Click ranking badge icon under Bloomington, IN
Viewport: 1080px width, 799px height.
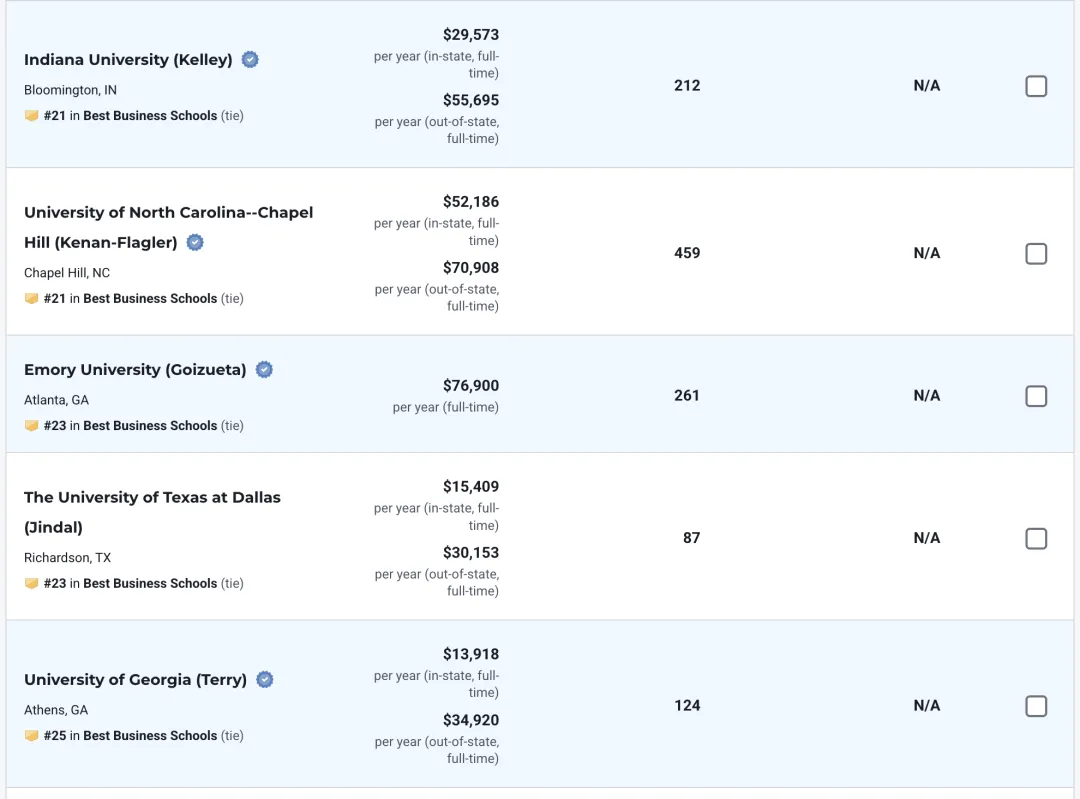coord(31,116)
